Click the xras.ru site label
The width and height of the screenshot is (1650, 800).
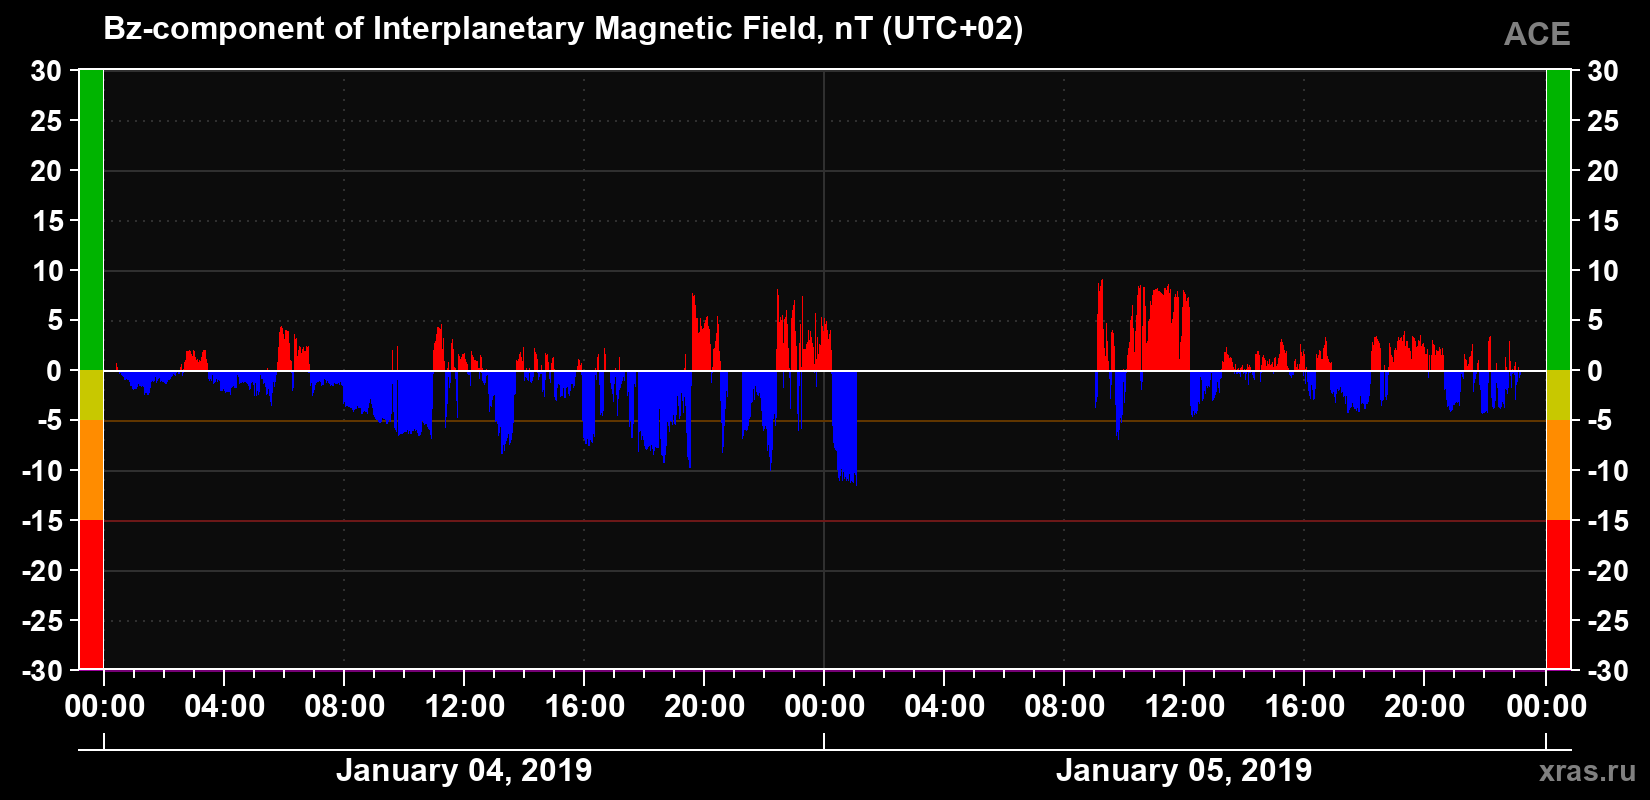click(x=1588, y=771)
